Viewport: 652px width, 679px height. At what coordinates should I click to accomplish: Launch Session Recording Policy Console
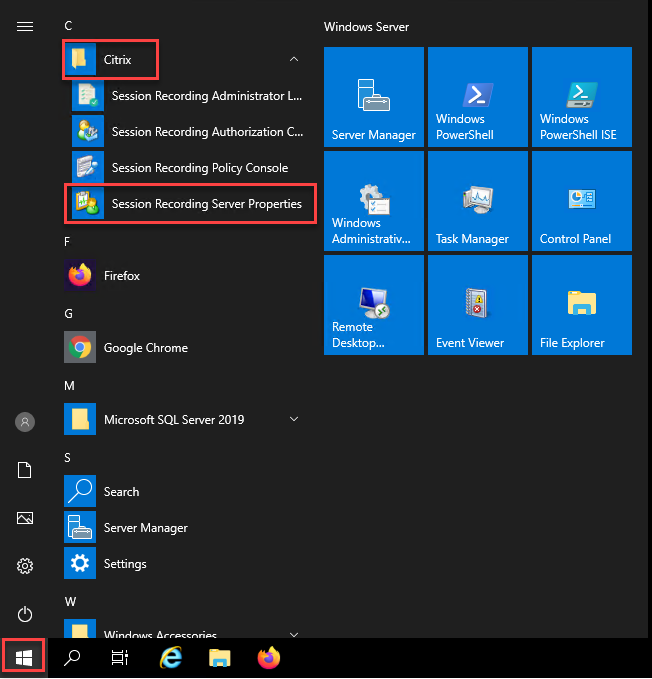(x=199, y=168)
